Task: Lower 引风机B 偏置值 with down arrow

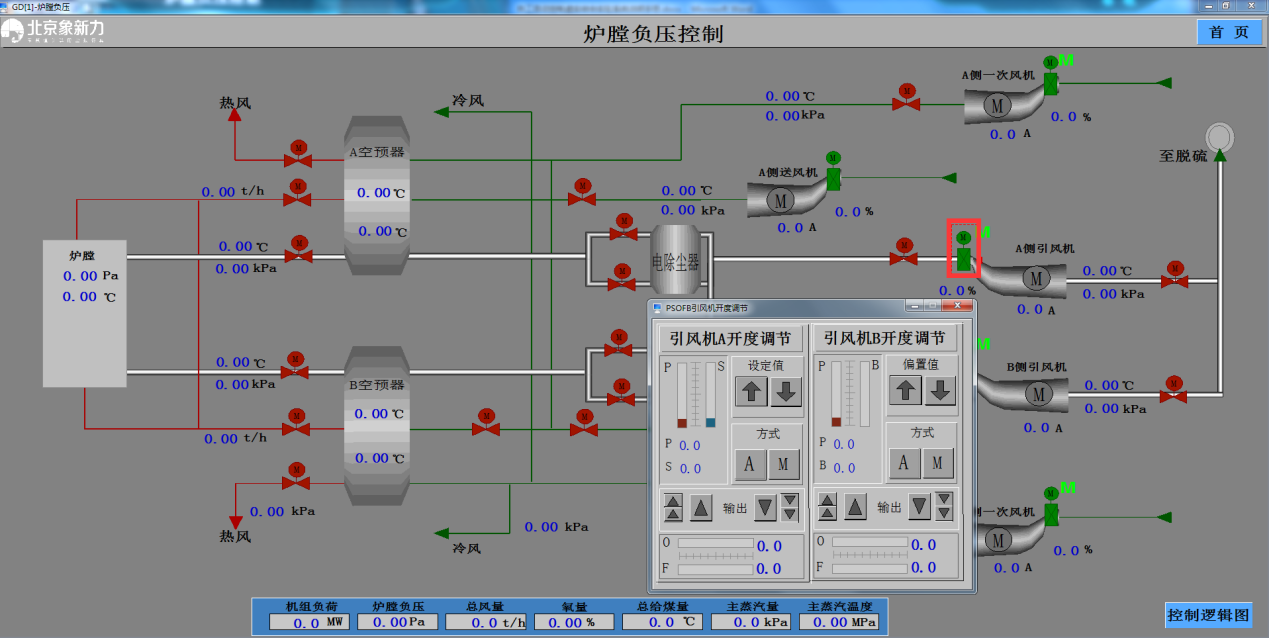Action: coord(939,390)
